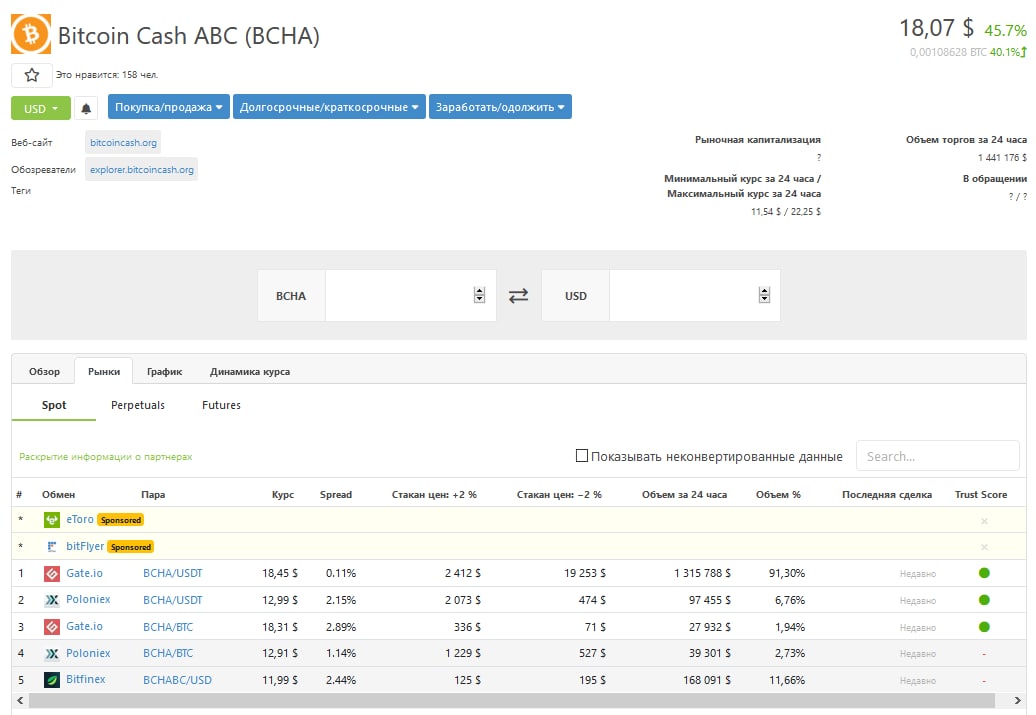Click the Bitfinex logo in row 5

[x=52, y=680]
